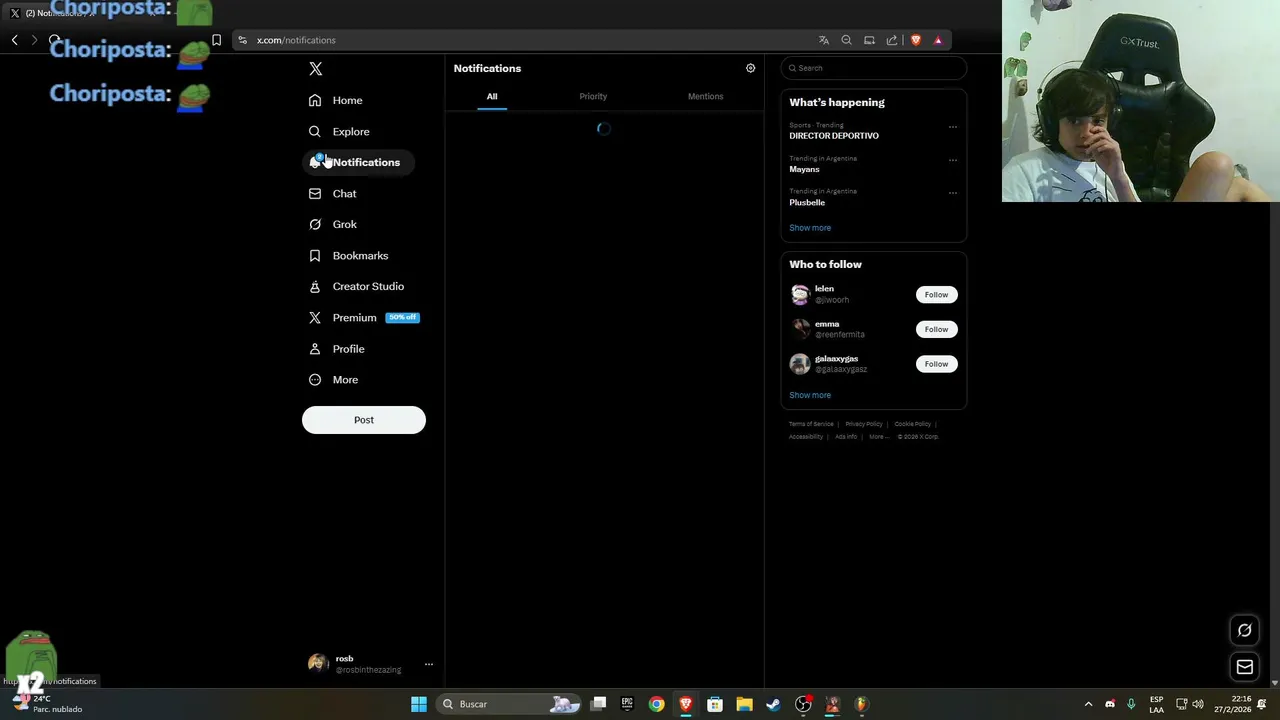Open Google Chrome from the taskbar

coord(656,704)
